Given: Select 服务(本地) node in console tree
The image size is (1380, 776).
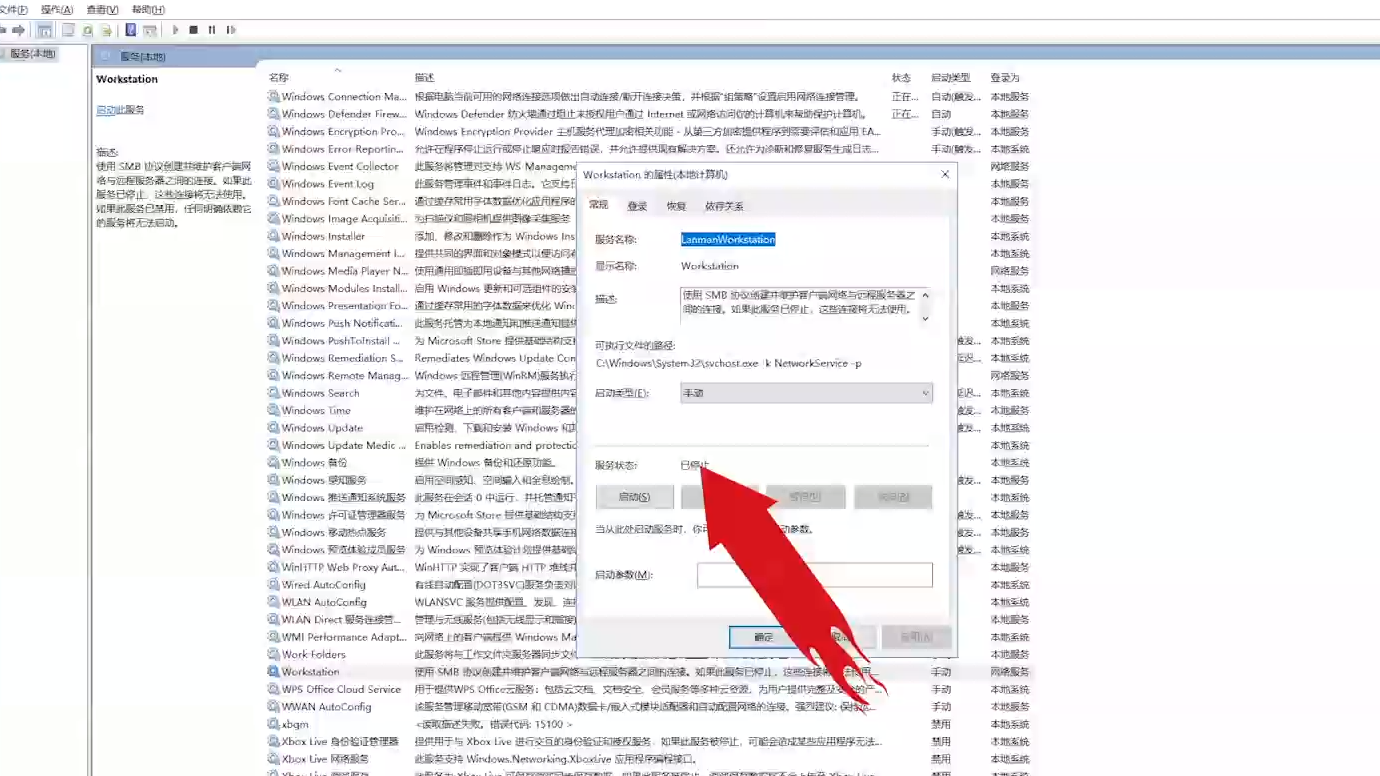Looking at the screenshot, I should pyautogui.click(x=32, y=54).
